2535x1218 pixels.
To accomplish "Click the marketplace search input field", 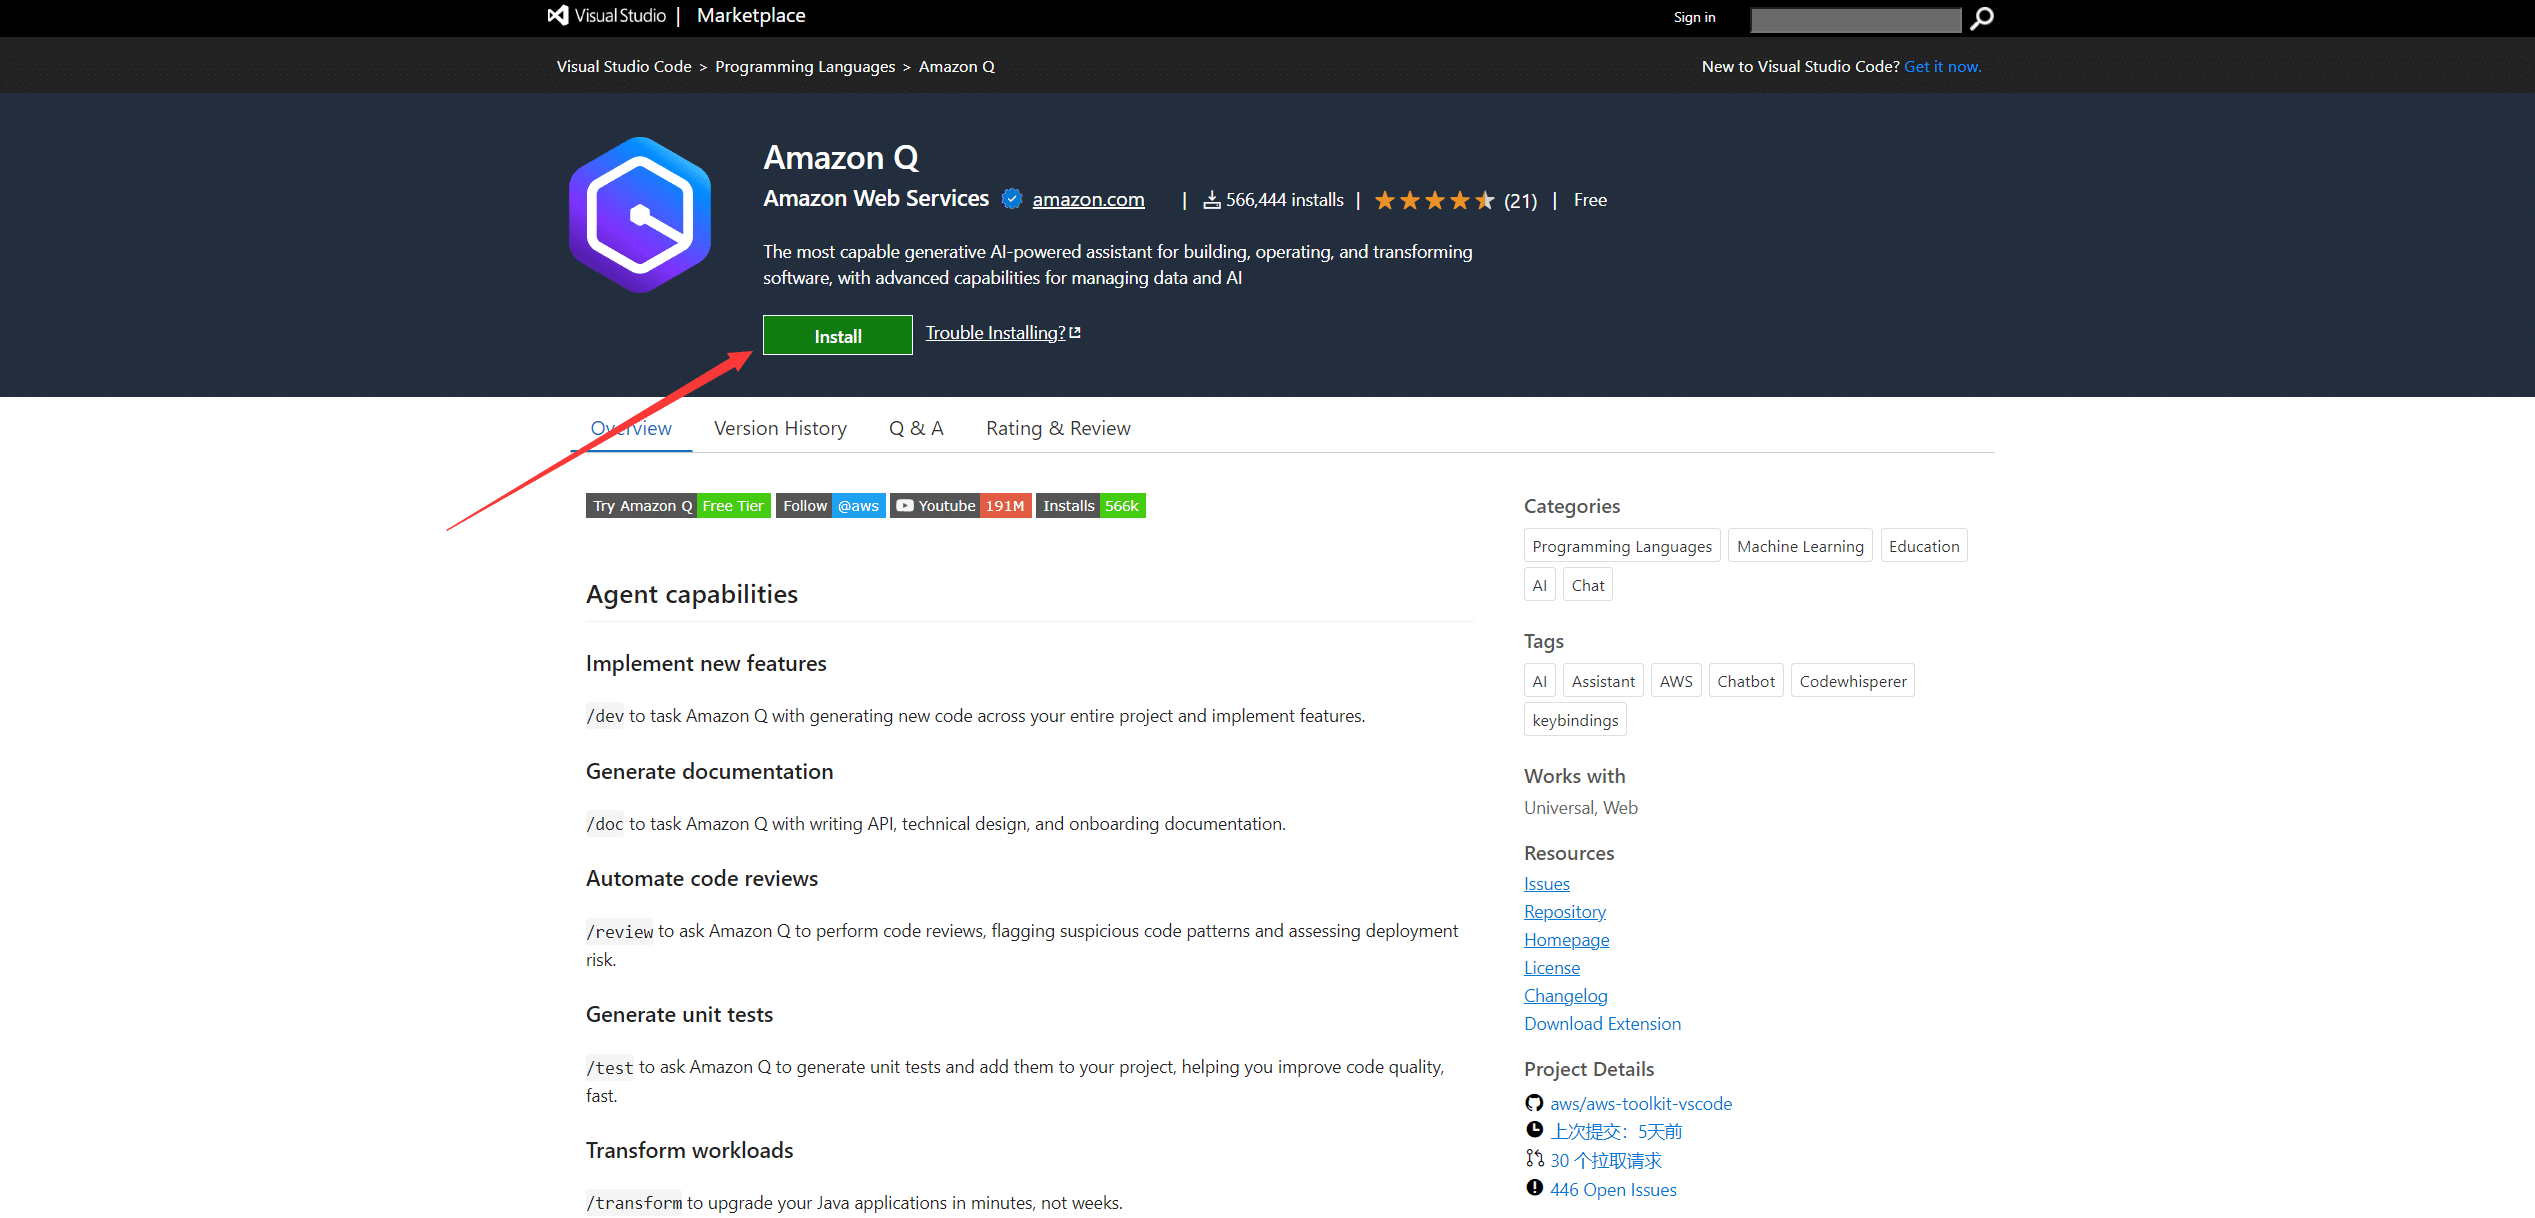I will [x=1855, y=19].
